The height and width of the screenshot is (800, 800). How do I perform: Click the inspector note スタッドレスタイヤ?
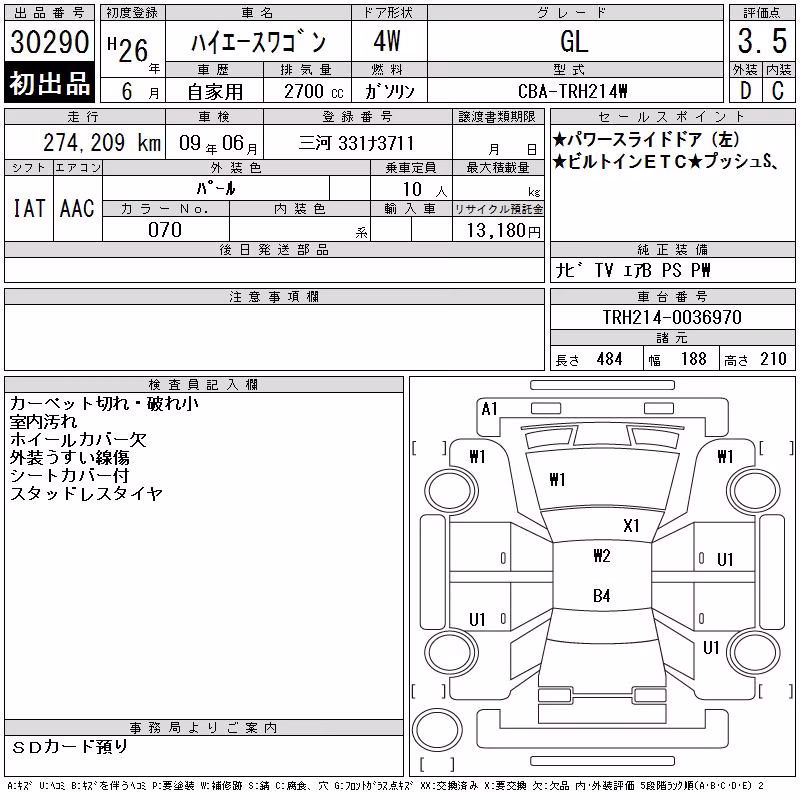[87, 494]
